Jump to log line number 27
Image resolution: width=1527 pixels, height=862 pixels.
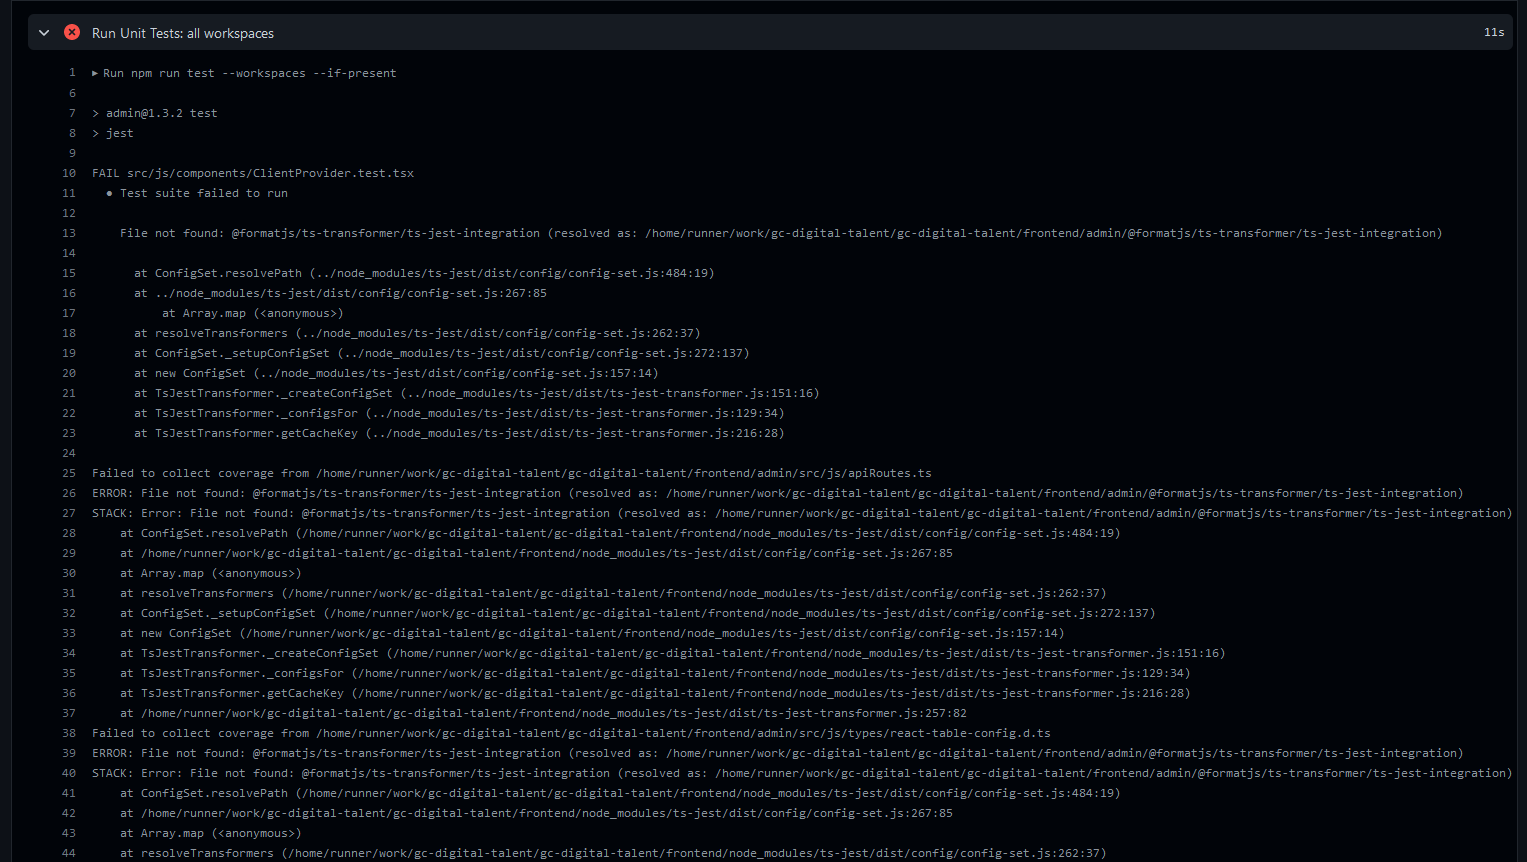point(69,513)
